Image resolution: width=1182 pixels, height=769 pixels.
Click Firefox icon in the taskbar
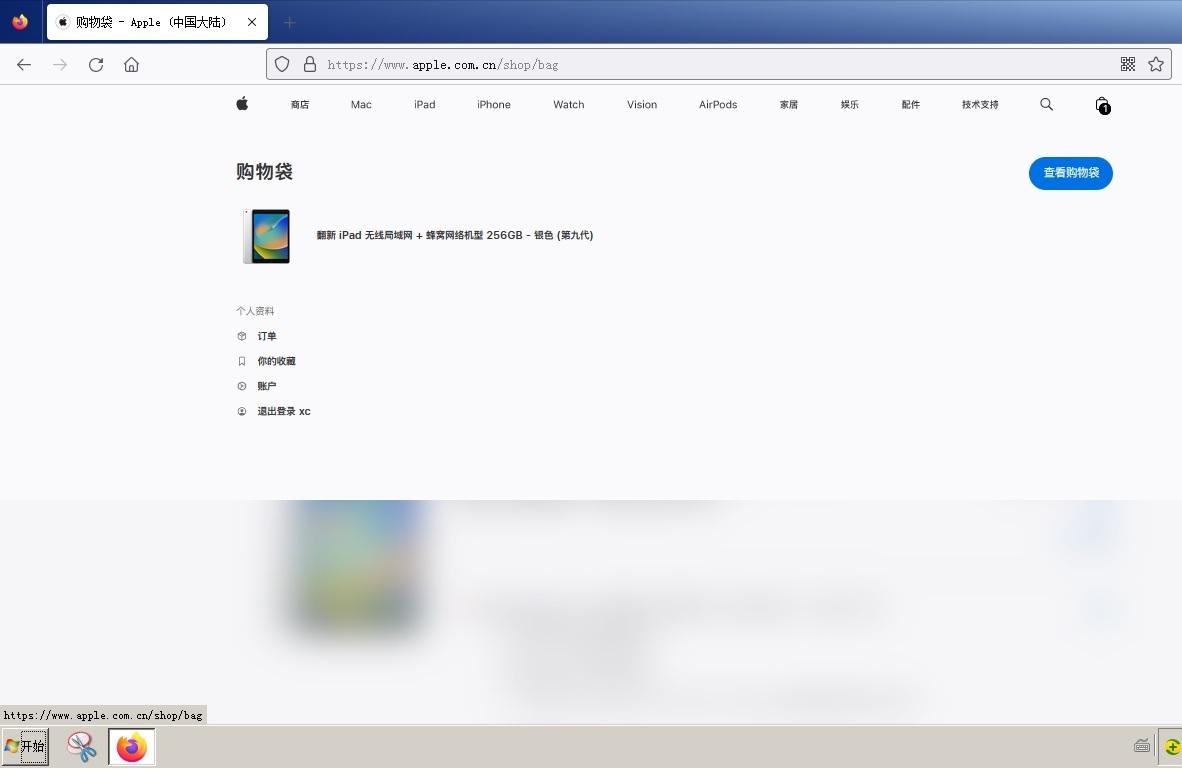[132, 747]
